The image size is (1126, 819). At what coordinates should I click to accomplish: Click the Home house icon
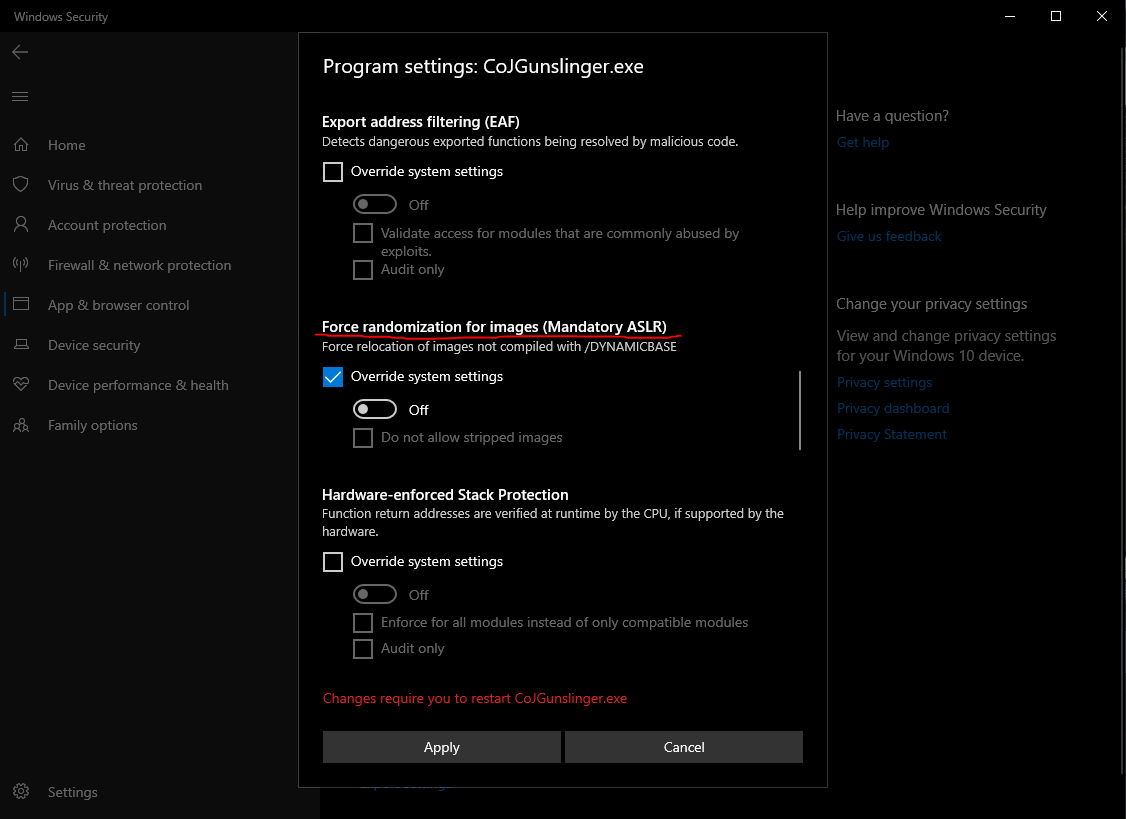coord(20,145)
